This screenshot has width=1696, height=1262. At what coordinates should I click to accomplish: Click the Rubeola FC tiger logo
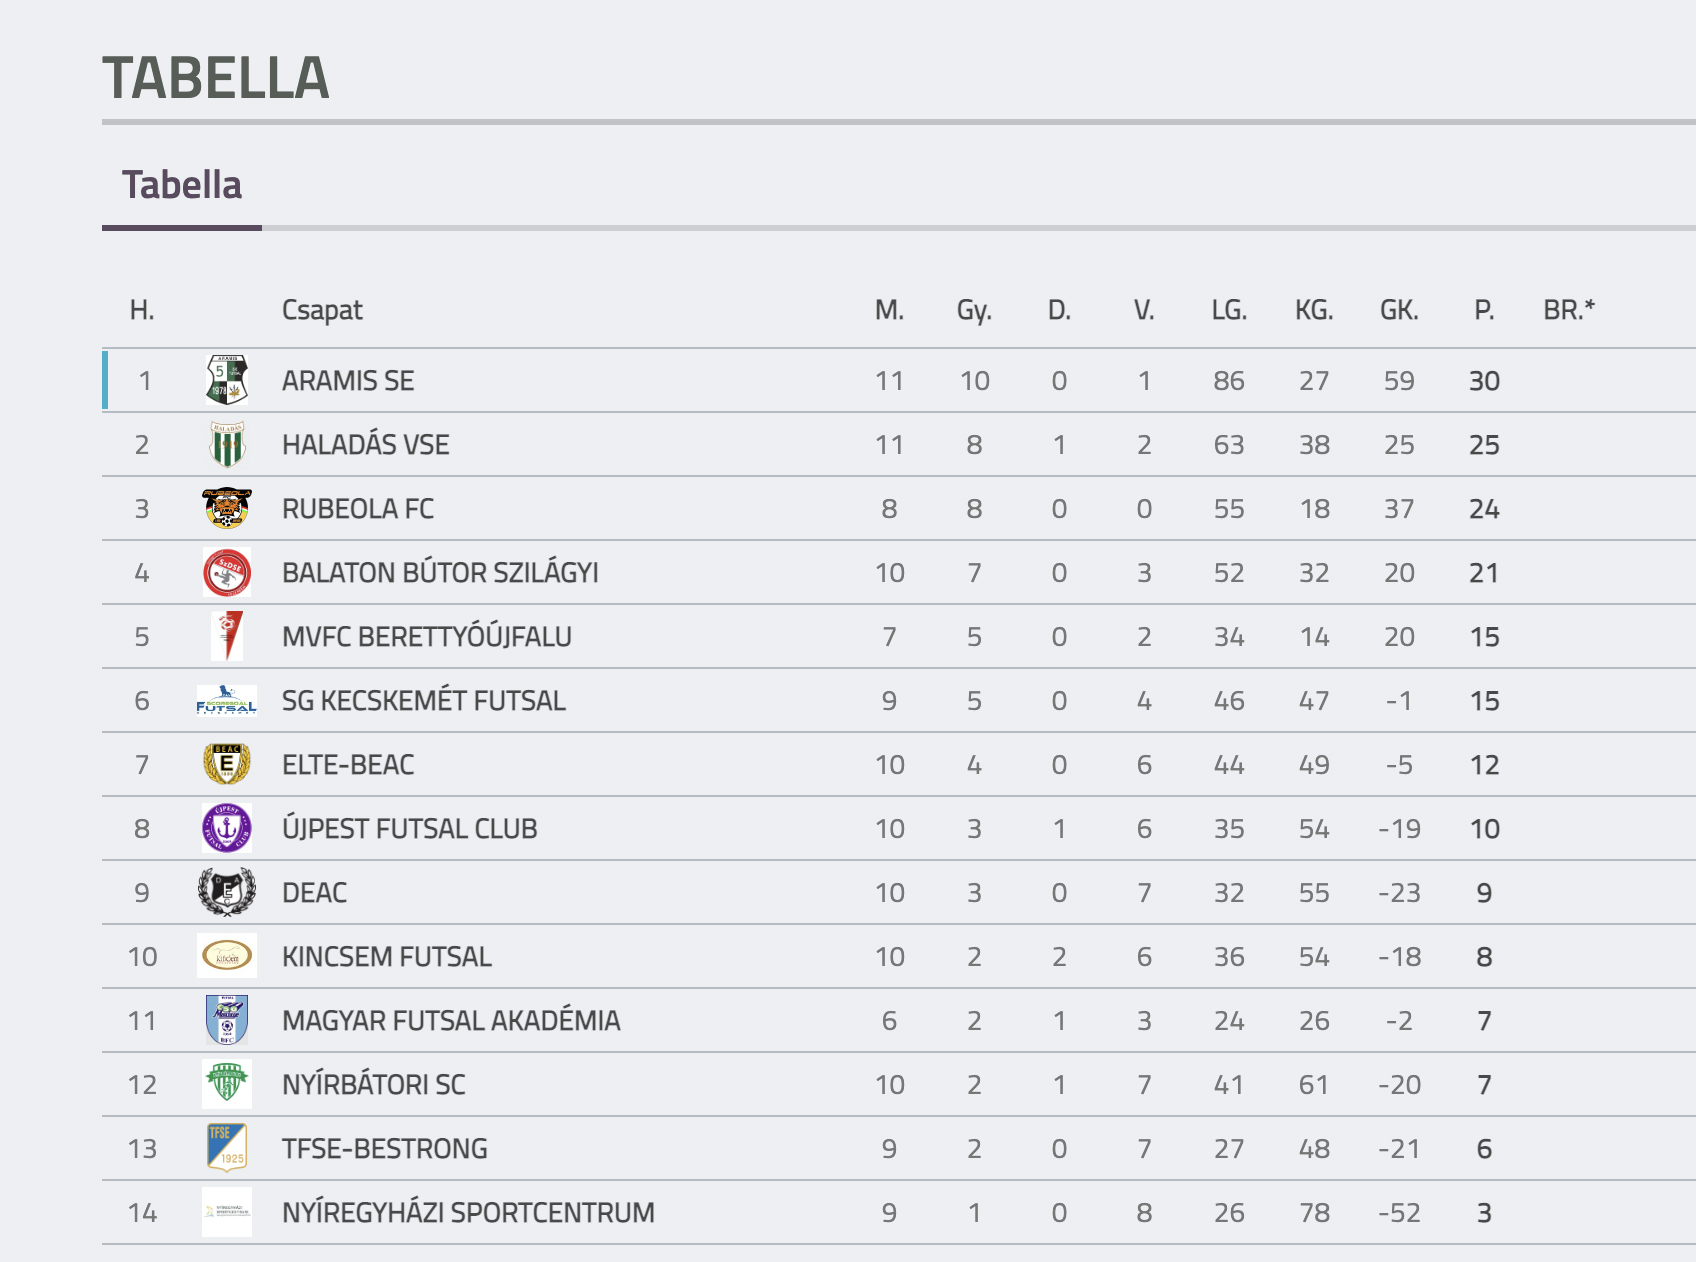point(227,508)
